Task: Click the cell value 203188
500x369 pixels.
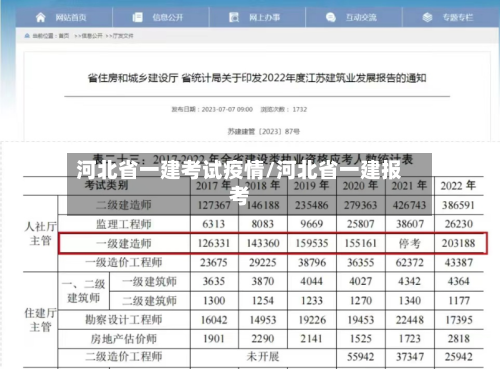Action: click(x=459, y=243)
